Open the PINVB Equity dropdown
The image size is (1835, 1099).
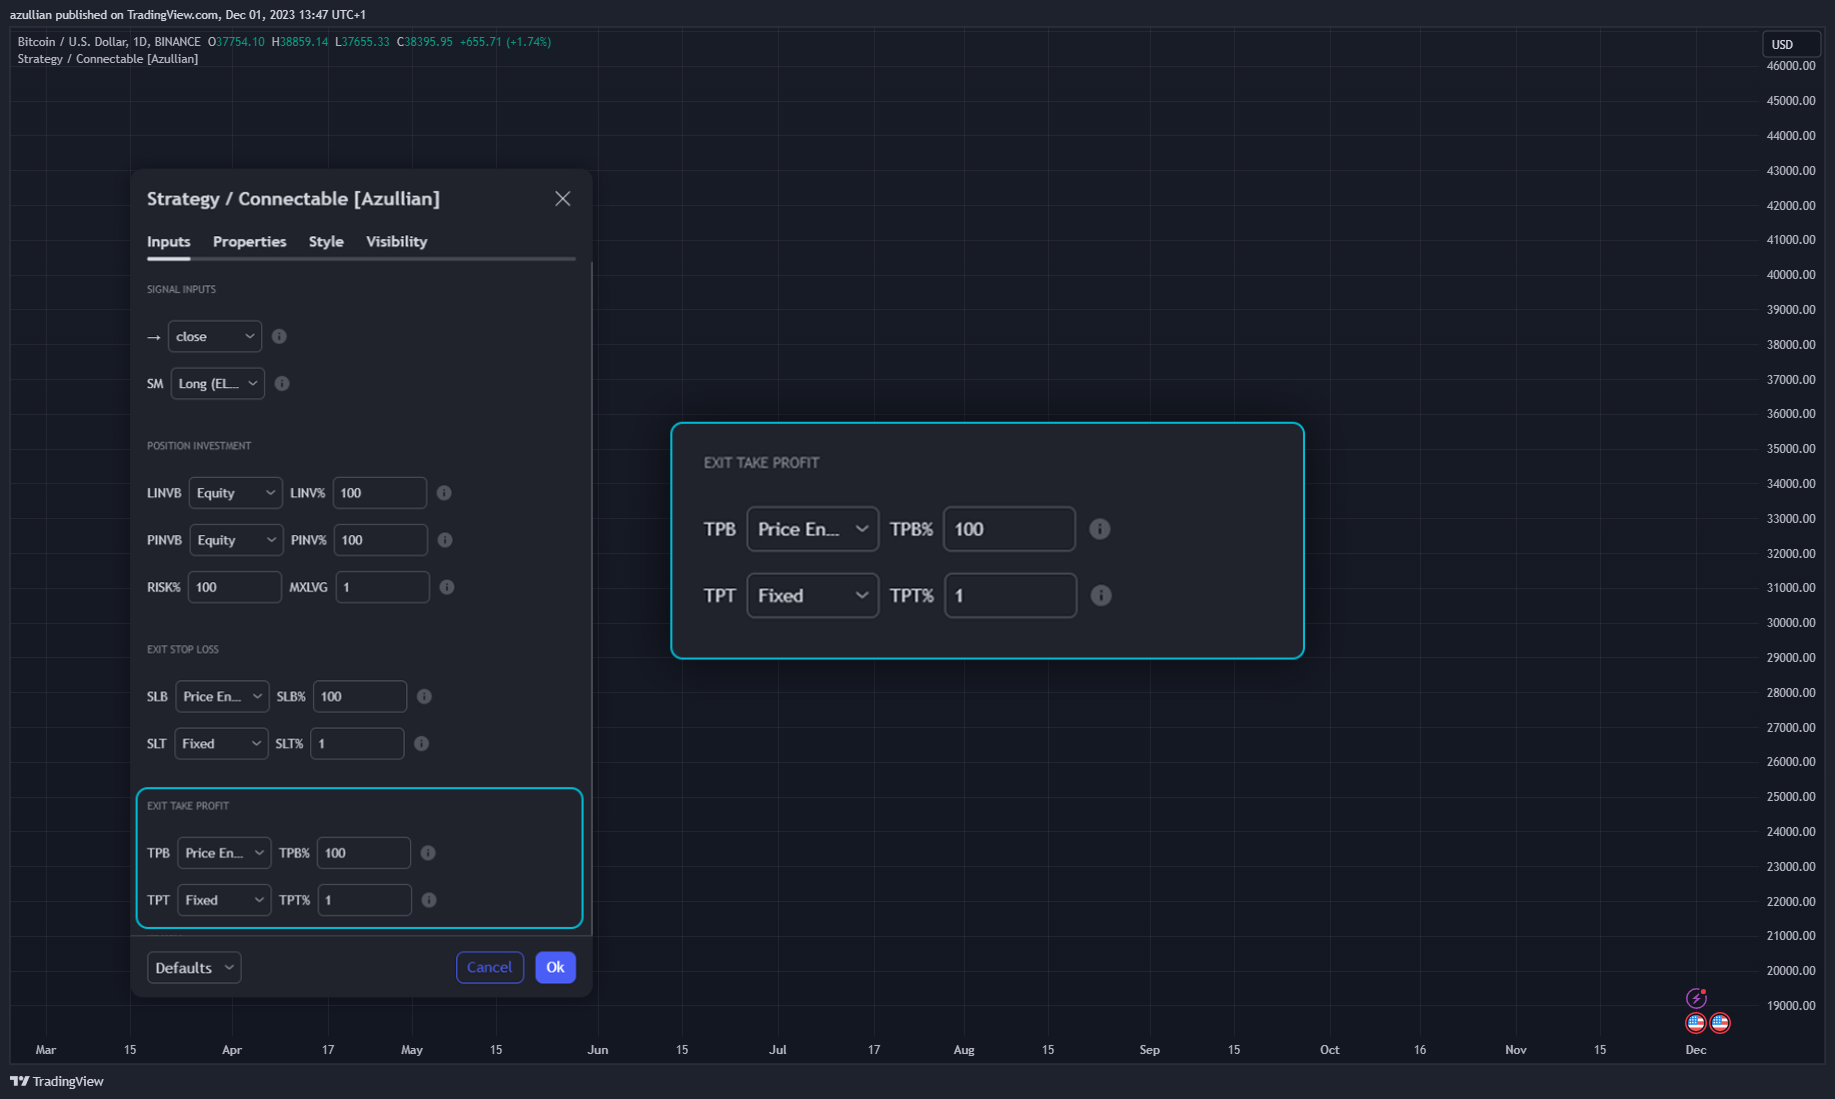(237, 540)
